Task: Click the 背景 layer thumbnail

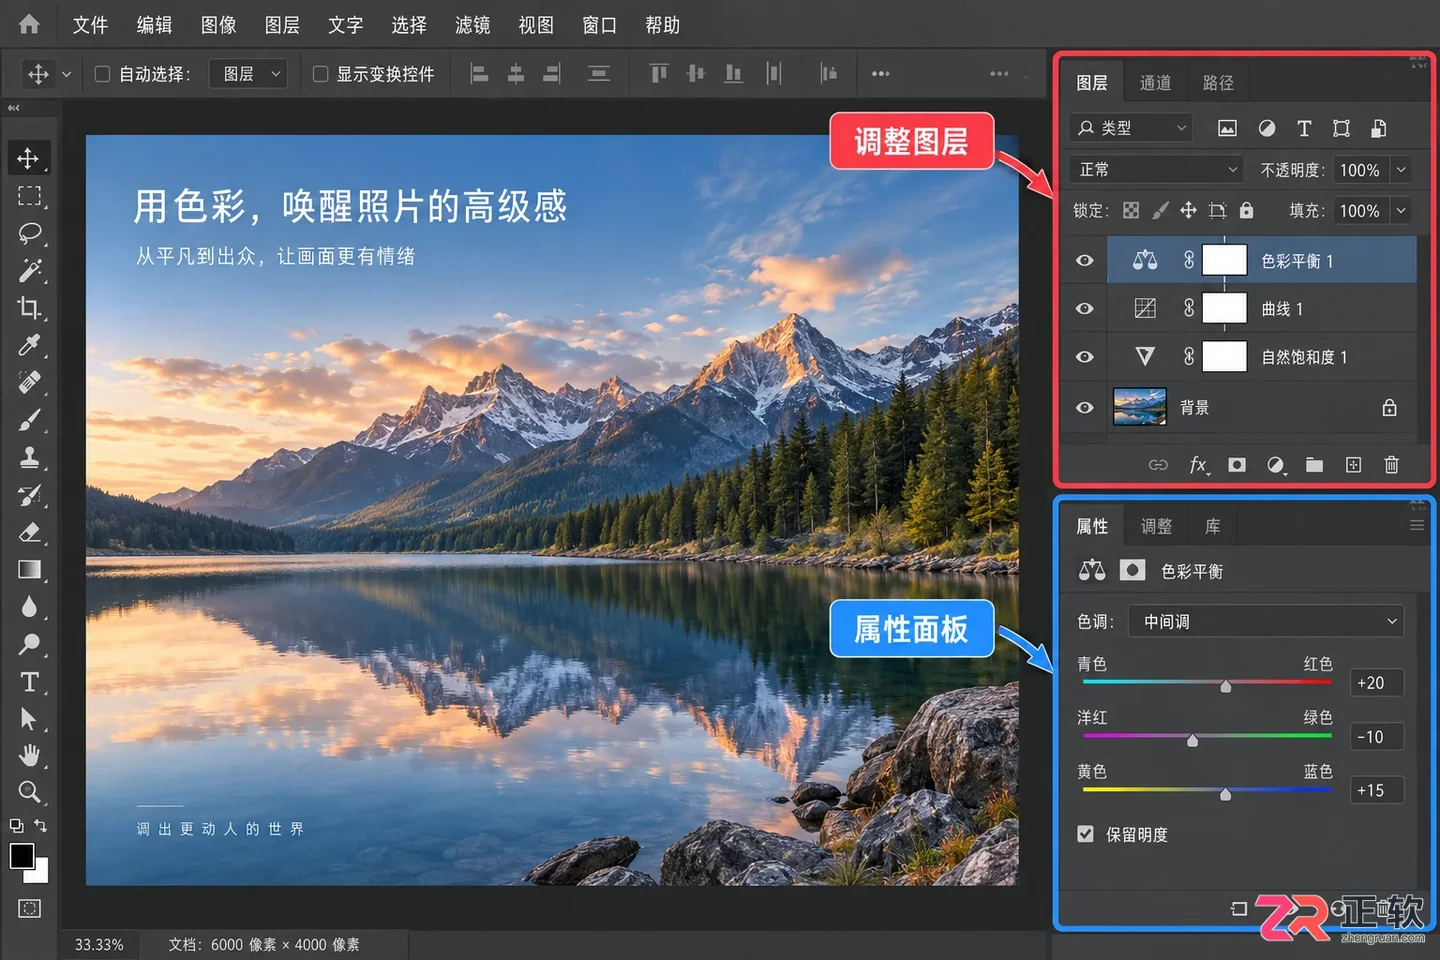Action: (1140, 407)
